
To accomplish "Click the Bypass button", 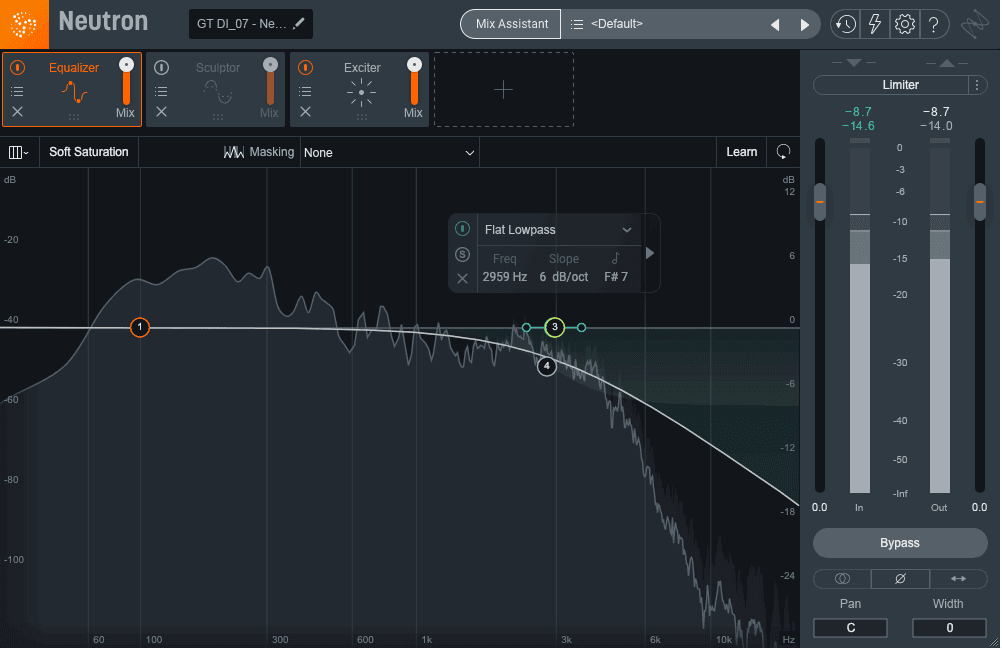I will 900,543.
